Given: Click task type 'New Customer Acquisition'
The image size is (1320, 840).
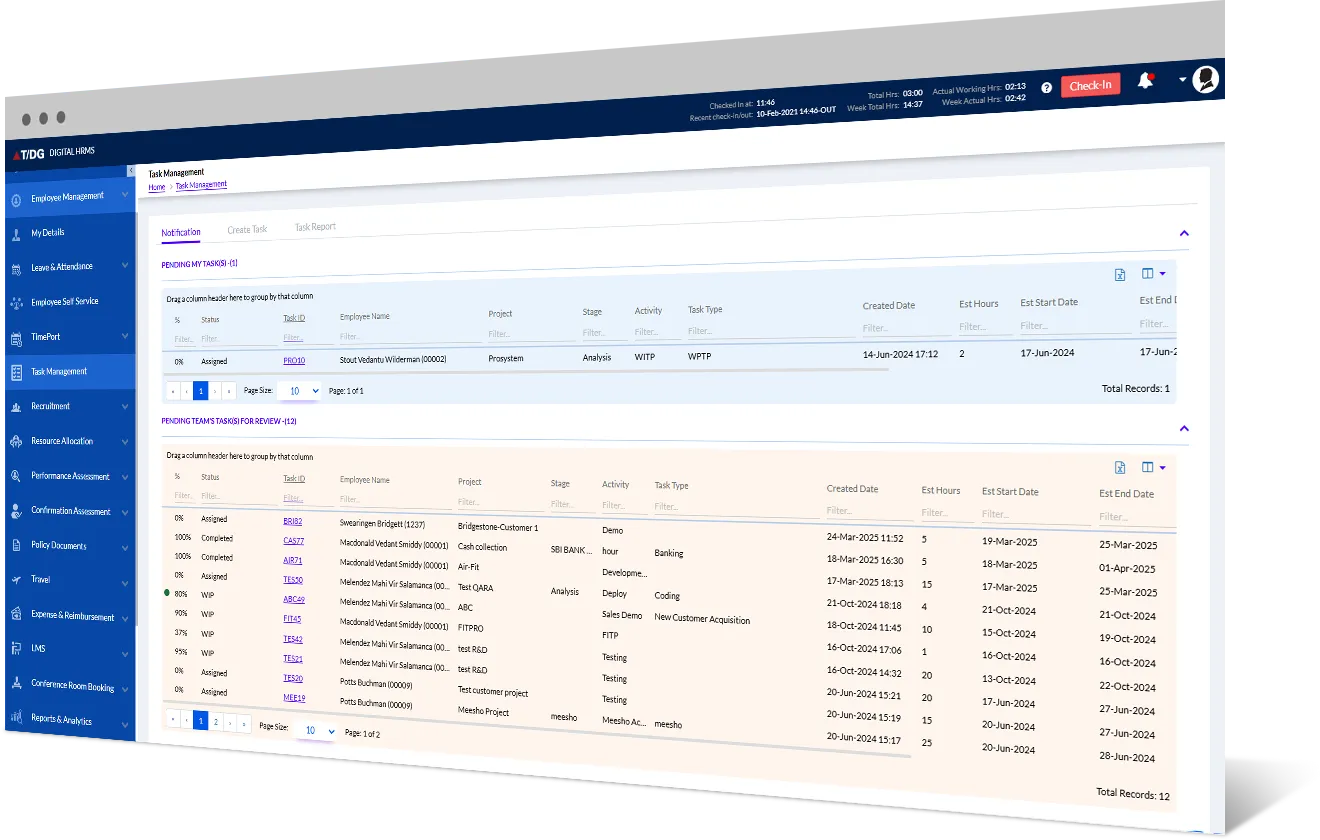Looking at the screenshot, I should [x=702, y=619].
